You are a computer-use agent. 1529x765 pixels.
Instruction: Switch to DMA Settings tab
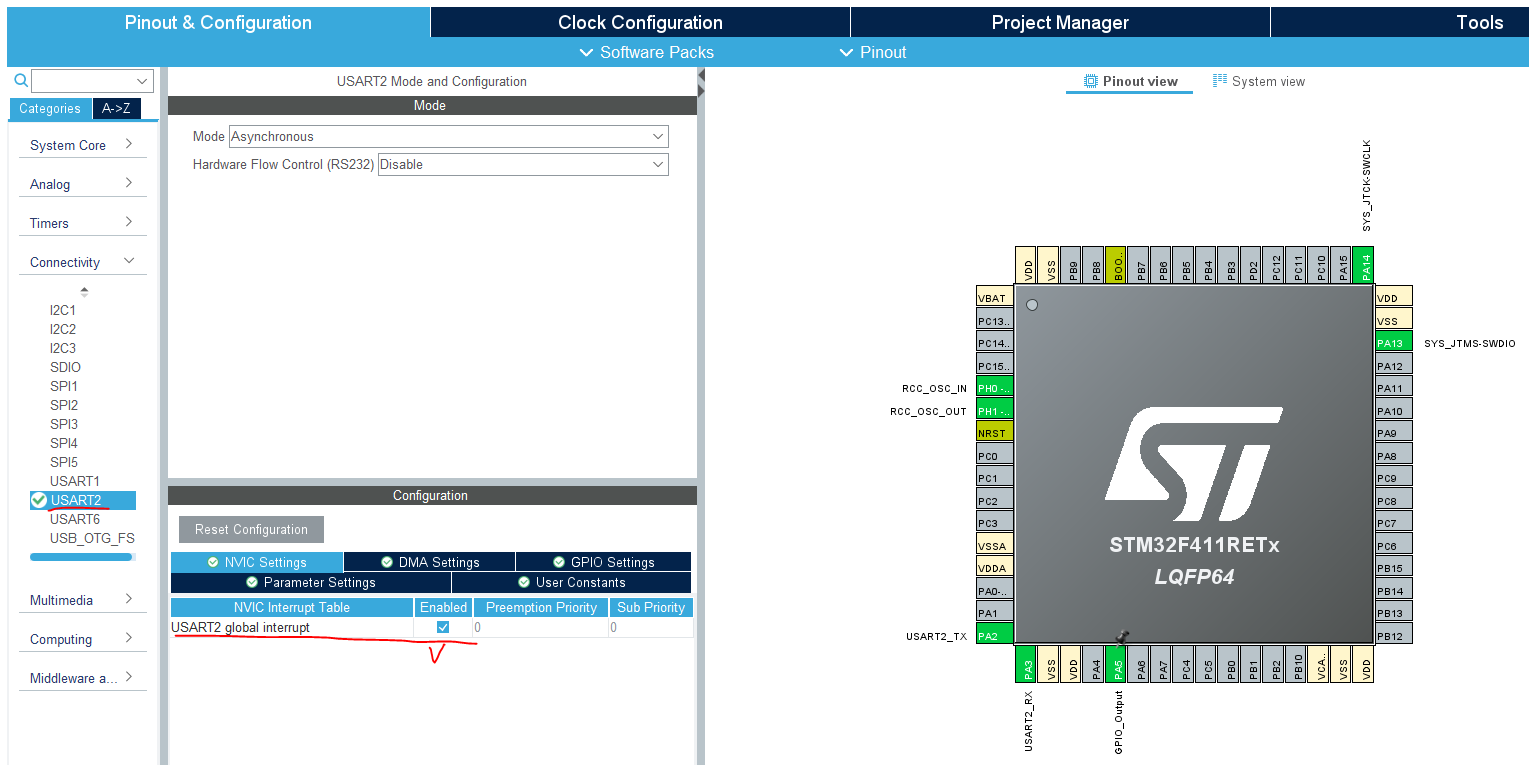[x=429, y=562]
